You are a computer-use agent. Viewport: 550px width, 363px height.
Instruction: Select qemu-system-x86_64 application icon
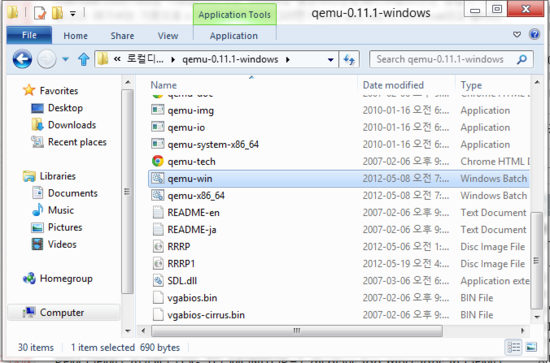click(x=158, y=144)
